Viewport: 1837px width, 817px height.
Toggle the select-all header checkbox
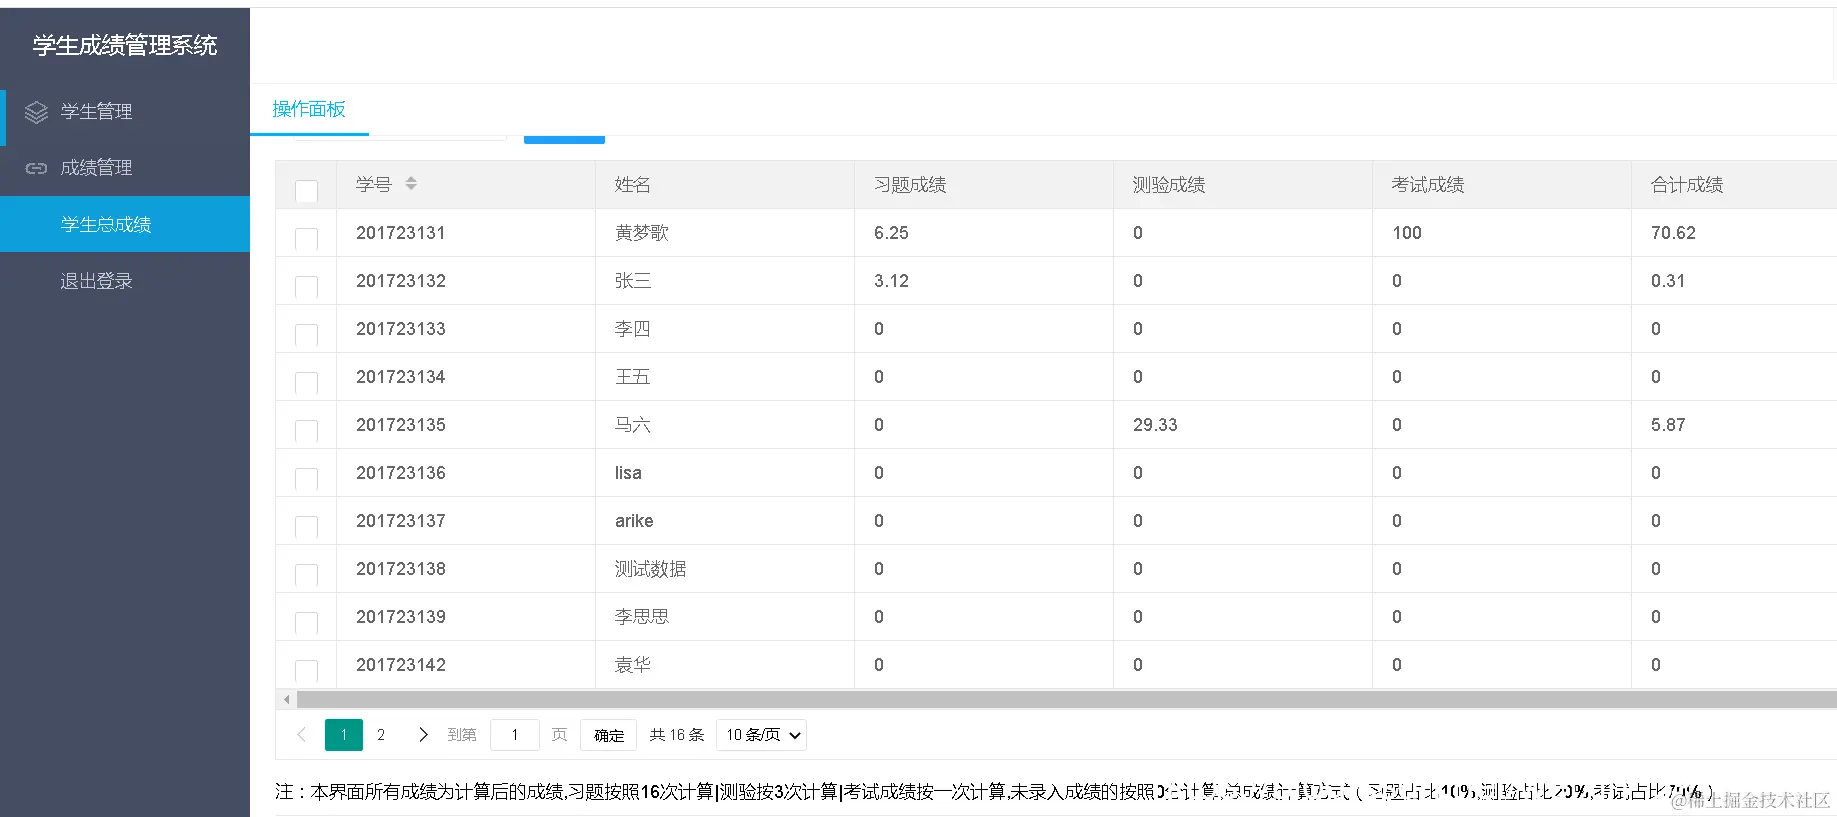click(x=307, y=190)
